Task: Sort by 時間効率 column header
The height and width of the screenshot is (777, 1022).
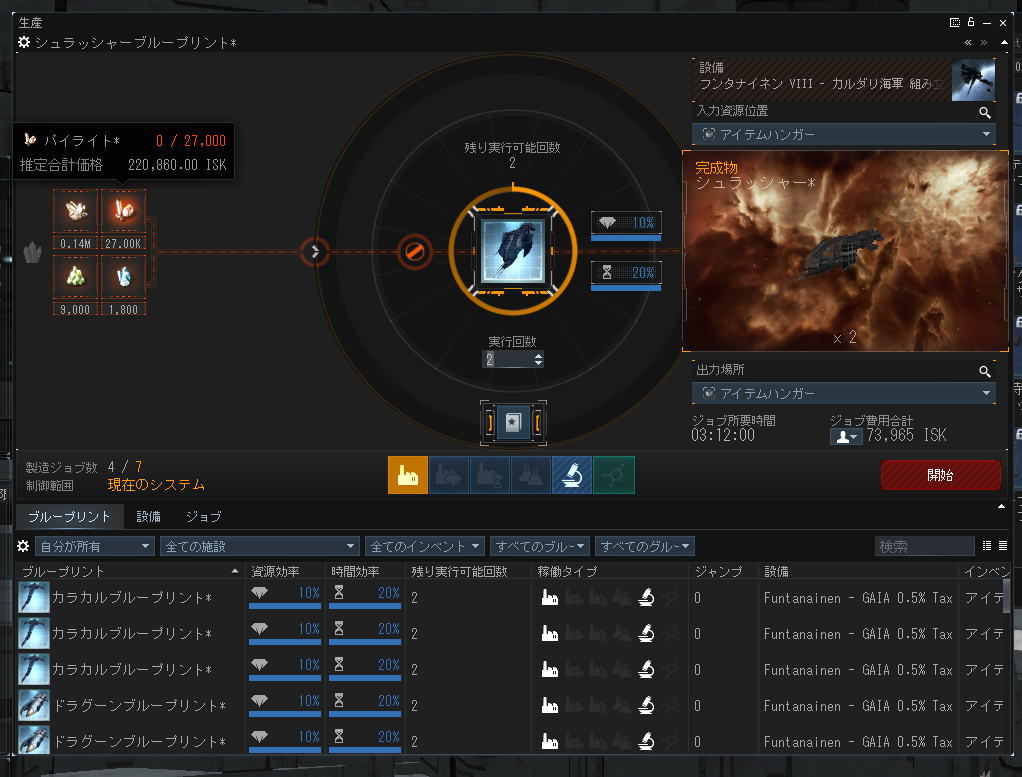Action: [366, 571]
